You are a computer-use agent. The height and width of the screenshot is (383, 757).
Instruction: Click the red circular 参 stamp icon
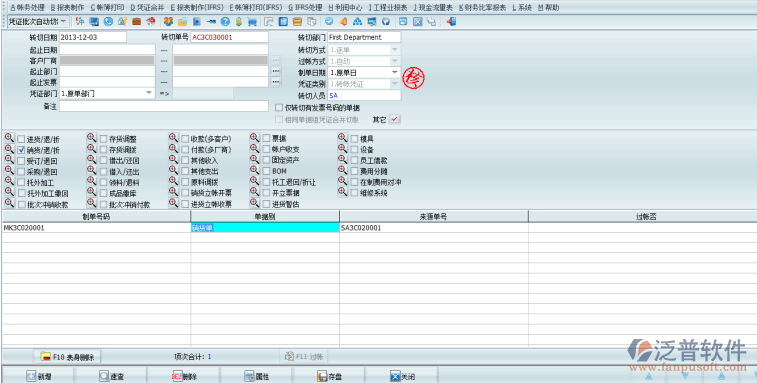point(414,78)
